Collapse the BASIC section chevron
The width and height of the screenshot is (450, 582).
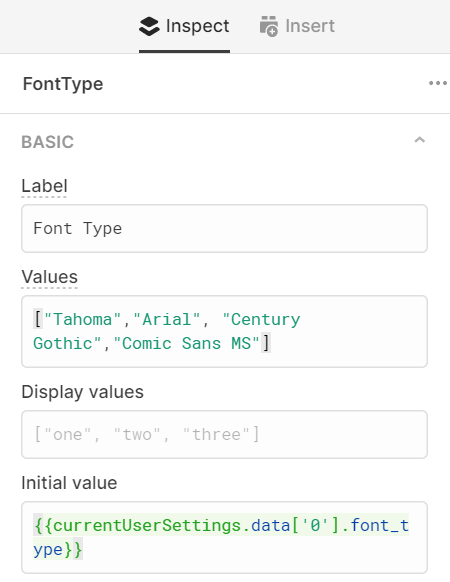(x=420, y=140)
